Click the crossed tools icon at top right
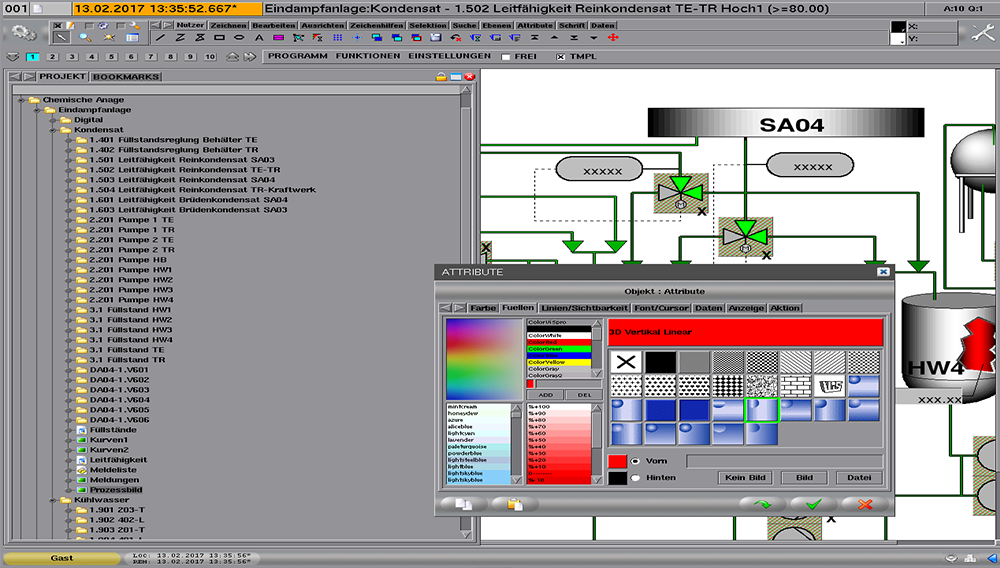 point(983,33)
